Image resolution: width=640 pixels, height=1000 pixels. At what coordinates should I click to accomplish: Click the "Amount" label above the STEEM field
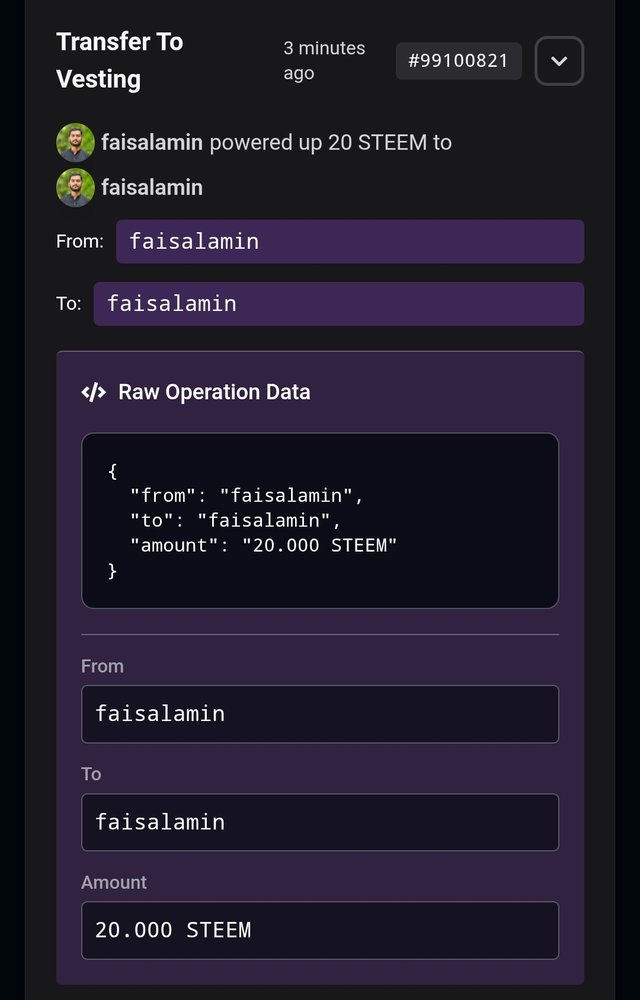pyautogui.click(x=114, y=882)
